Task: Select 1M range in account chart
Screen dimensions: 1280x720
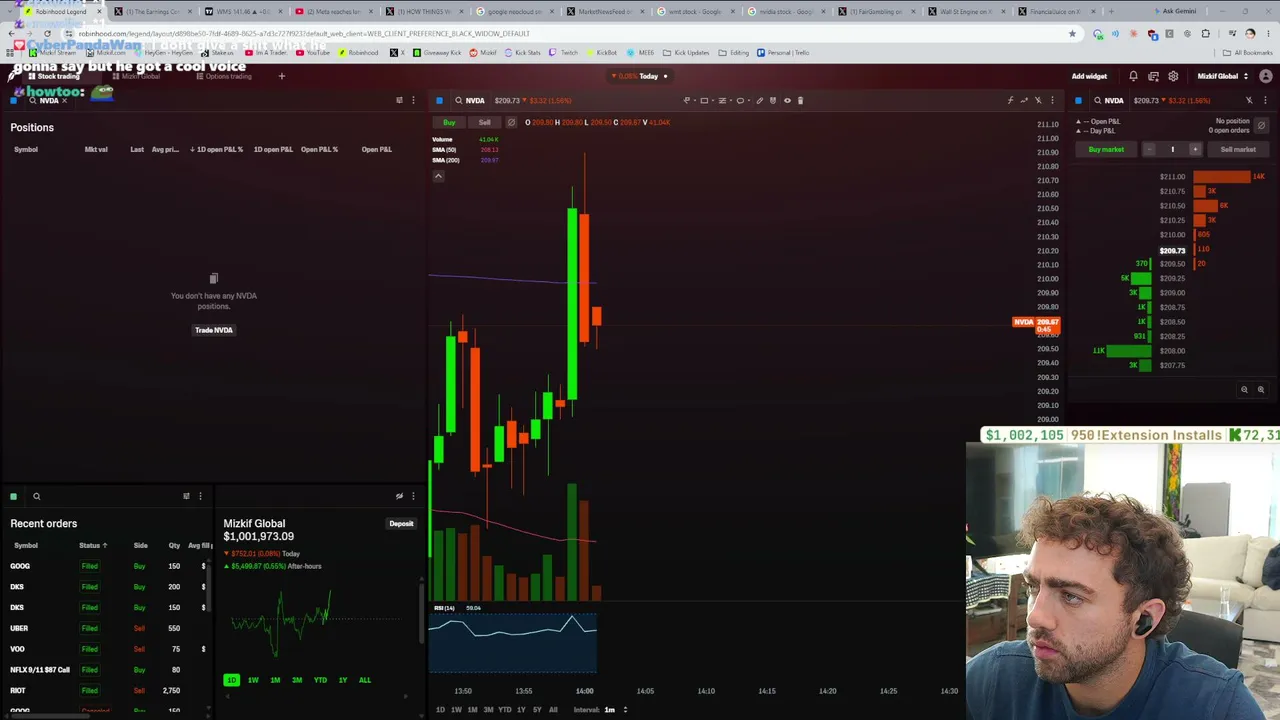Action: tap(275, 680)
